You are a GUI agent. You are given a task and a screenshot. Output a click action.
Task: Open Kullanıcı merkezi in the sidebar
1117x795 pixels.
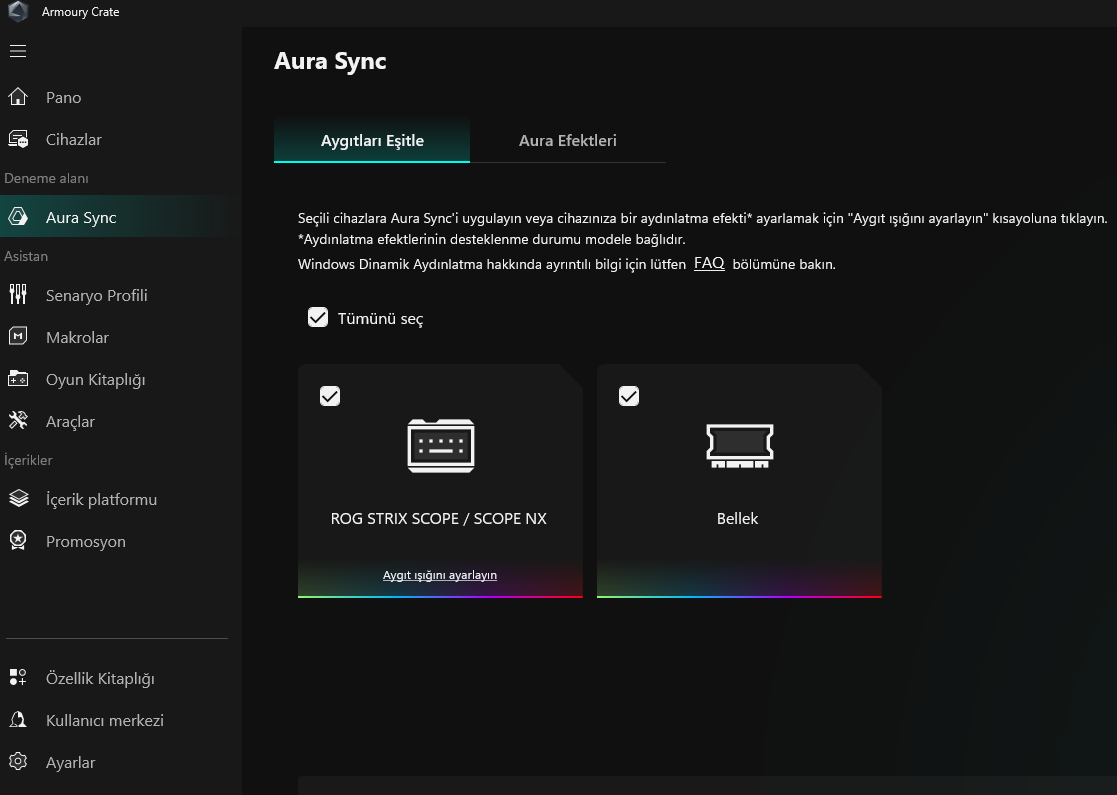(121, 719)
